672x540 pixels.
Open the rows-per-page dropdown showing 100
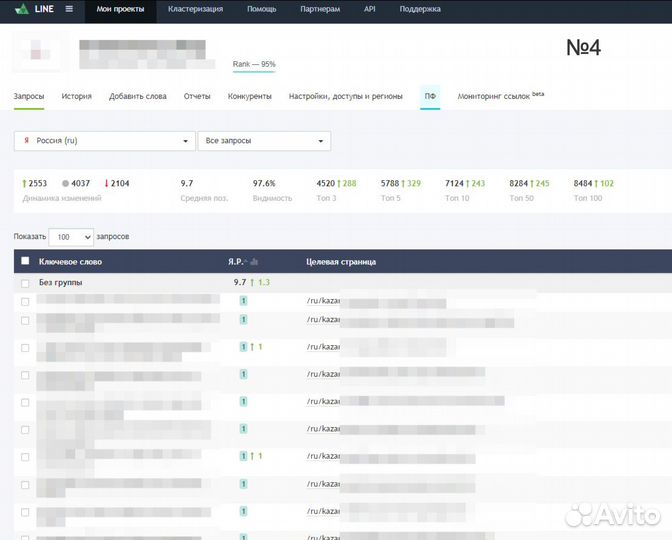point(72,237)
